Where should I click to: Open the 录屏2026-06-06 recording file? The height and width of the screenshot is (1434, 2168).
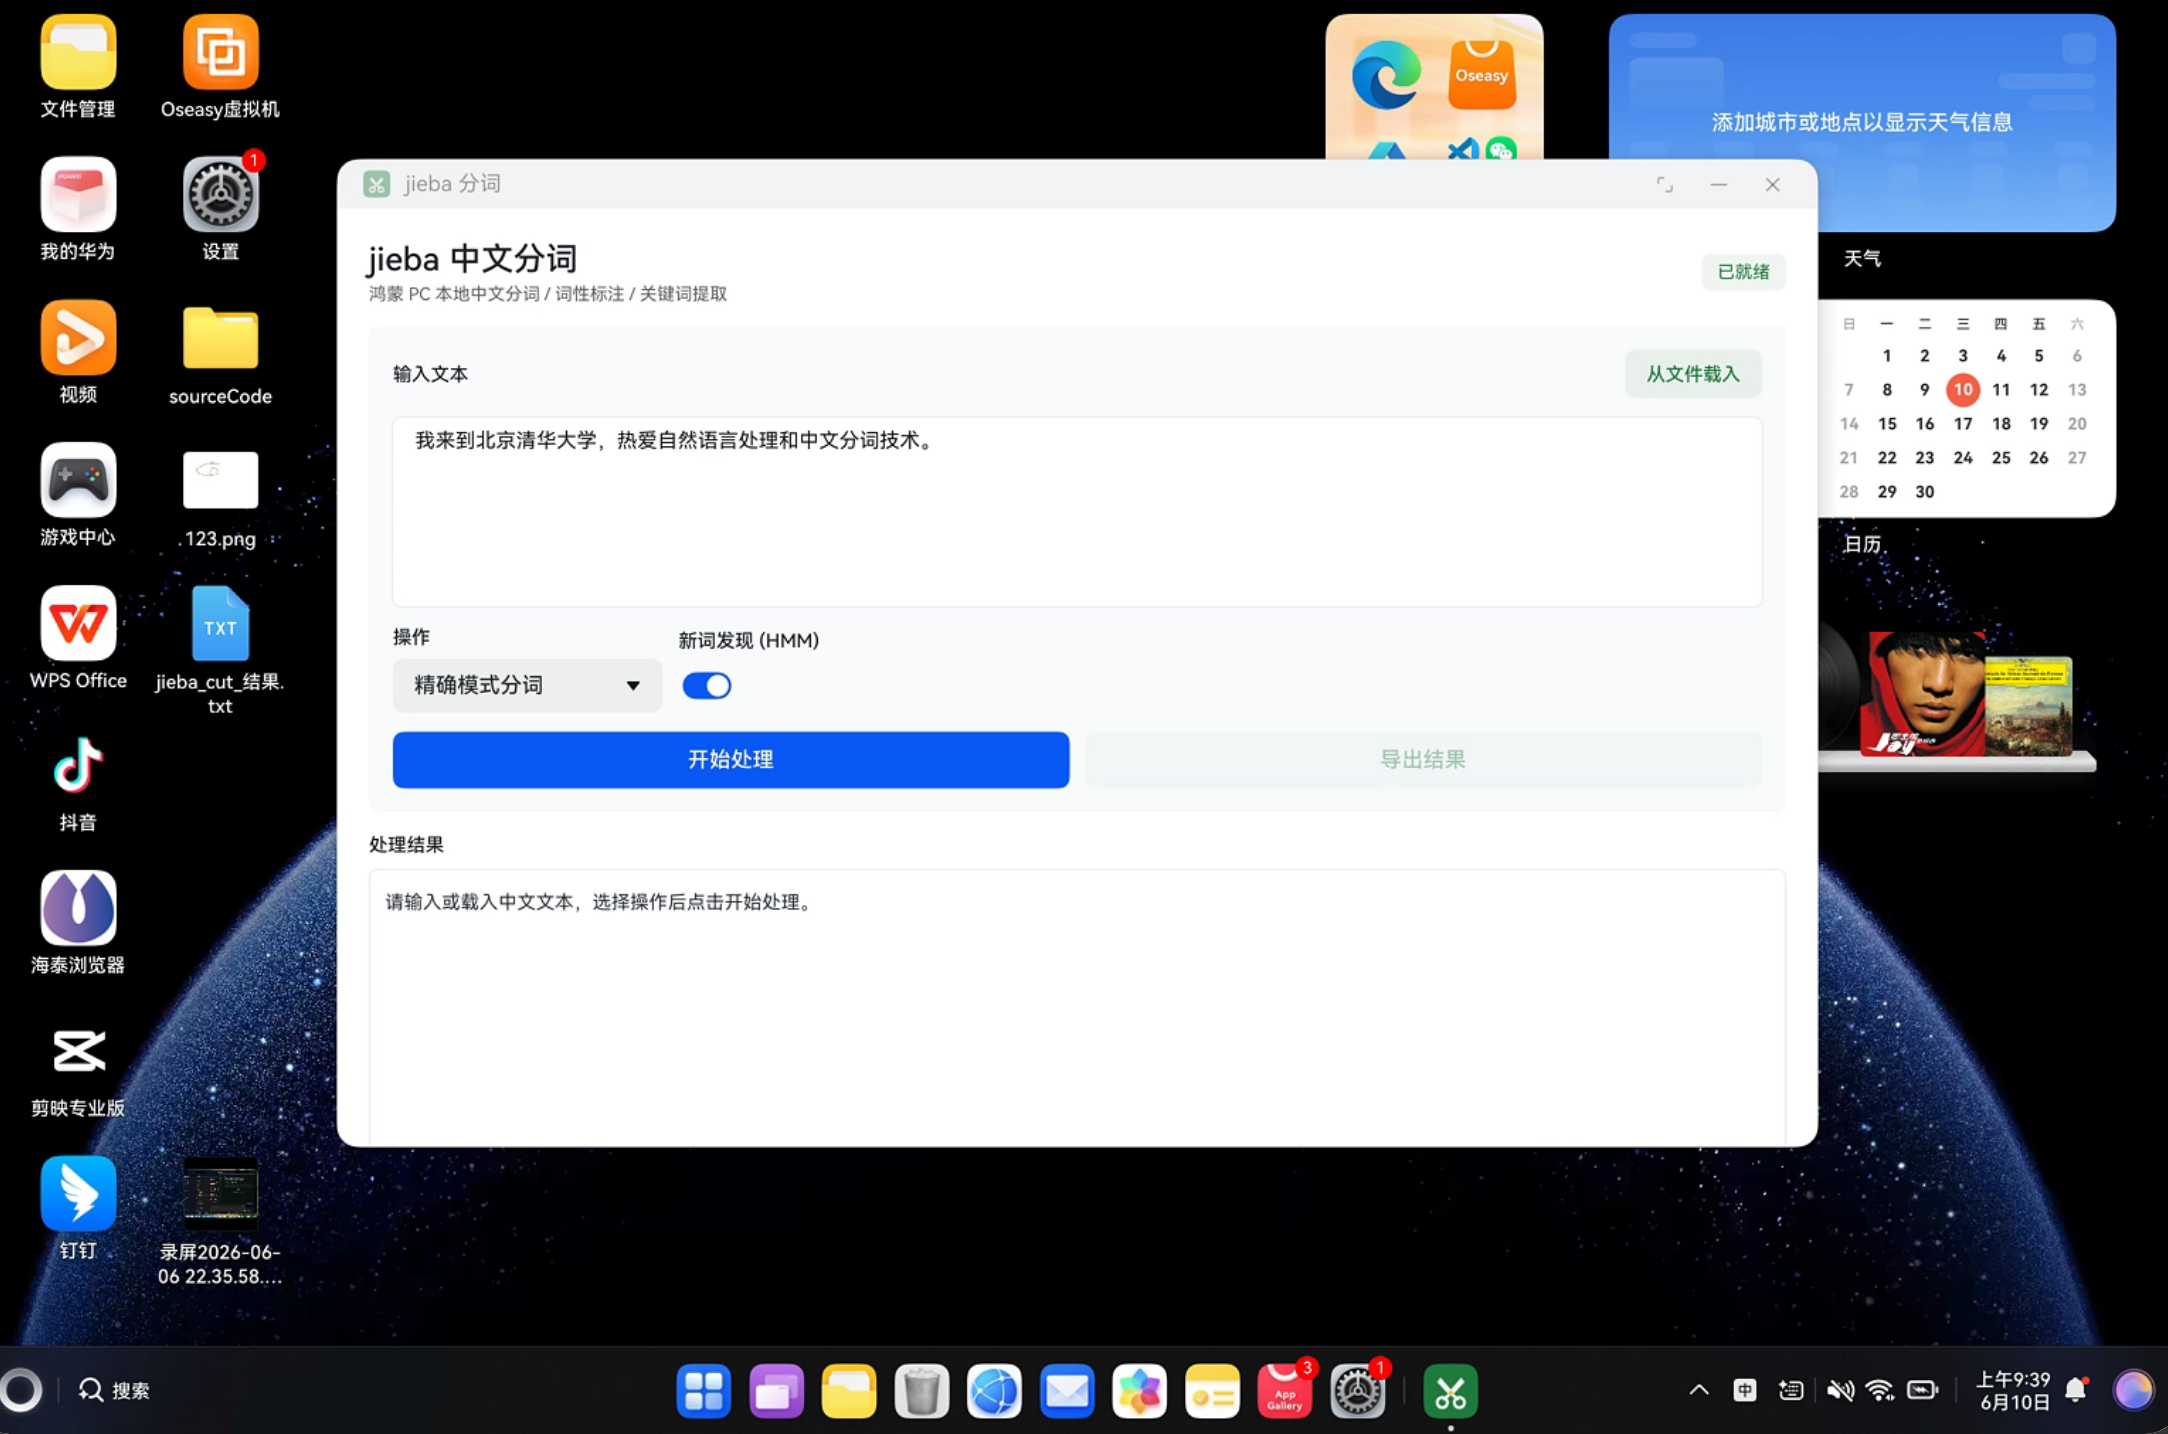[x=220, y=1194]
